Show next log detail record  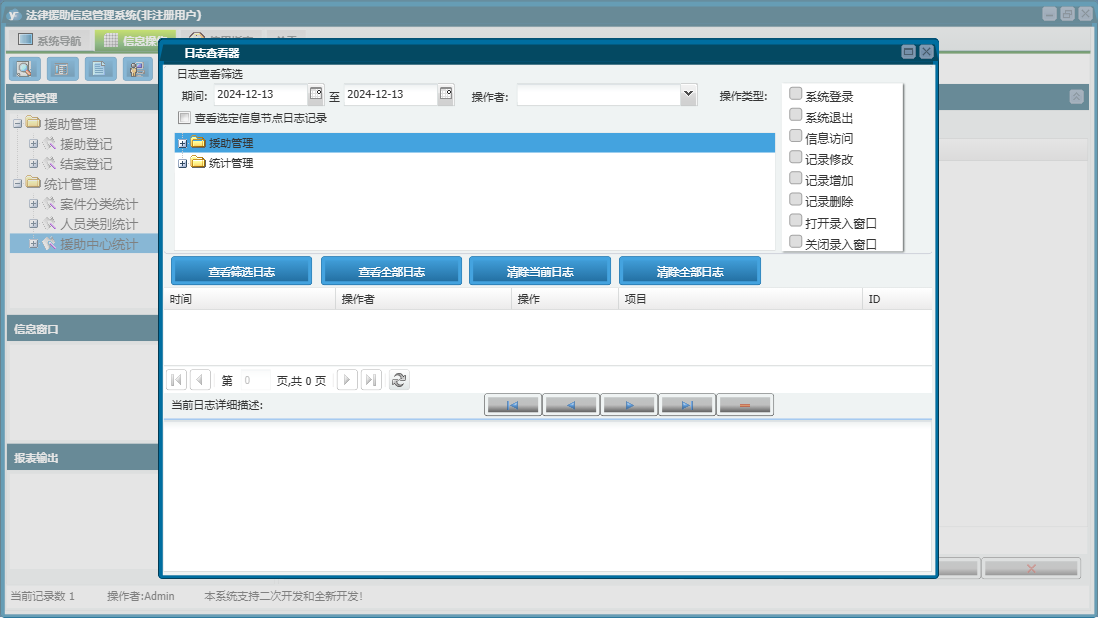pyautogui.click(x=629, y=405)
